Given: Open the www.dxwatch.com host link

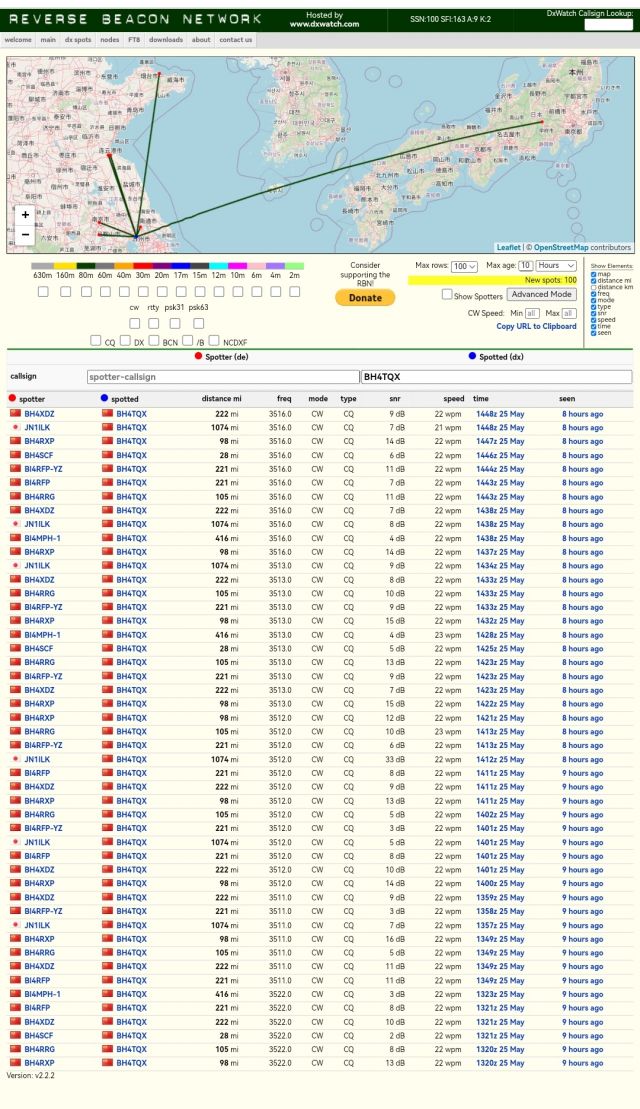Looking at the screenshot, I should click(324, 24).
